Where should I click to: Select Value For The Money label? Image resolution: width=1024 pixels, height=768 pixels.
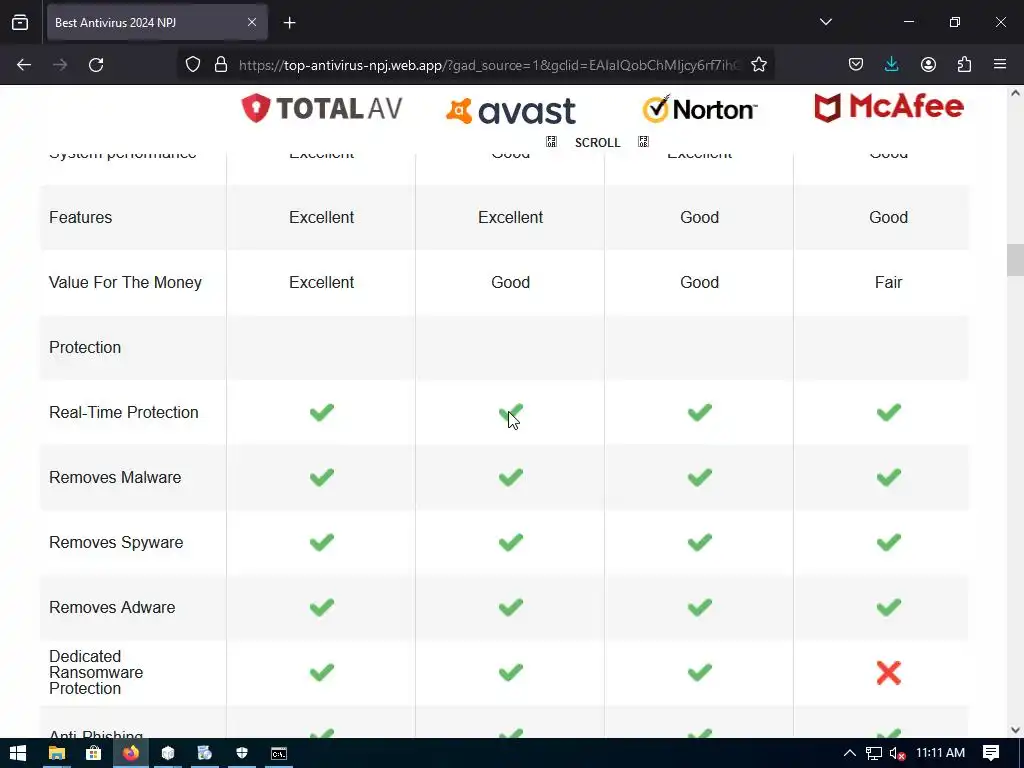[x=125, y=283]
